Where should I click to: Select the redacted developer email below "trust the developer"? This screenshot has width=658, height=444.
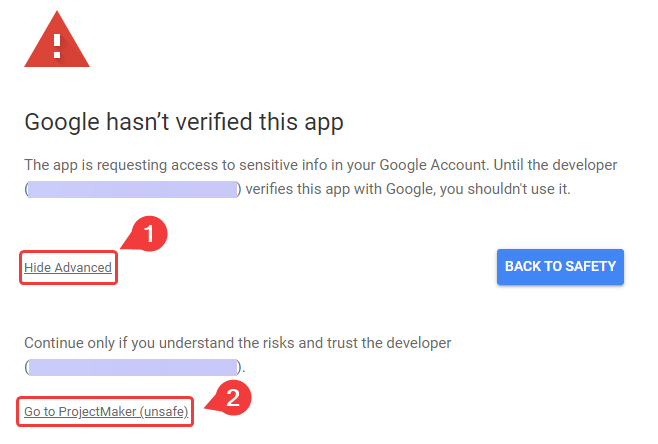point(133,367)
